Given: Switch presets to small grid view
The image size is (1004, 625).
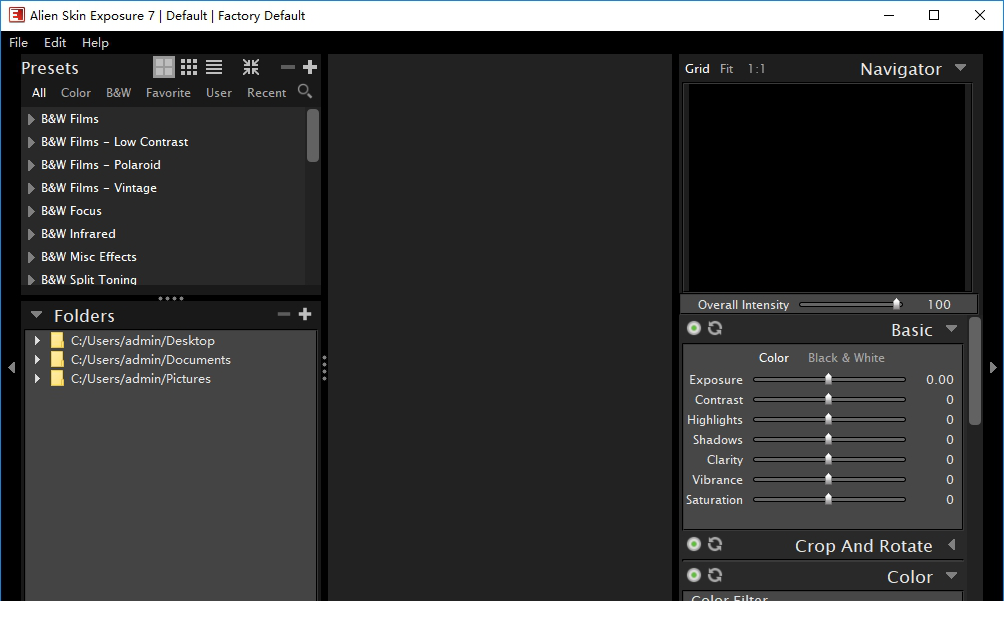Looking at the screenshot, I should (x=189, y=67).
